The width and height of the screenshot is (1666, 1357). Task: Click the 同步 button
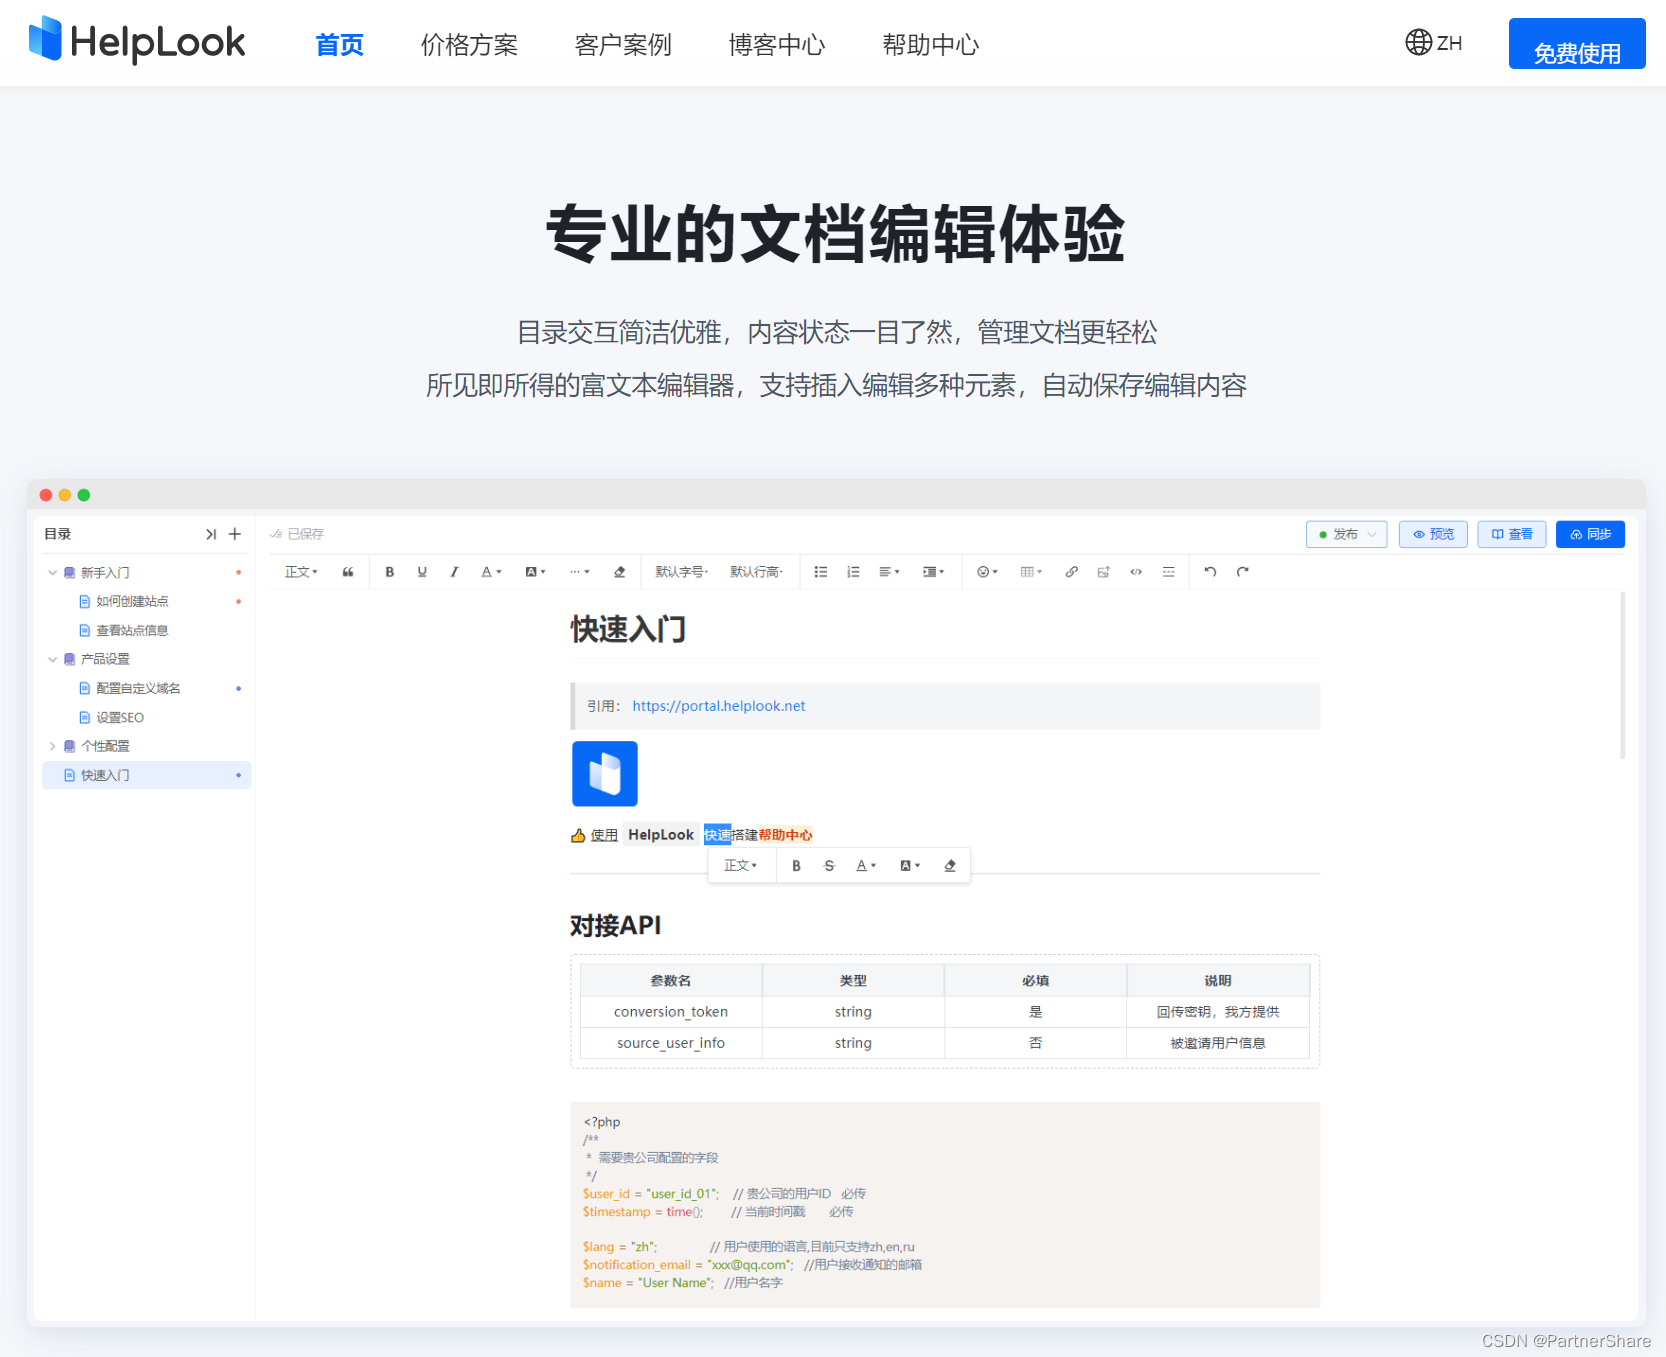point(1590,534)
